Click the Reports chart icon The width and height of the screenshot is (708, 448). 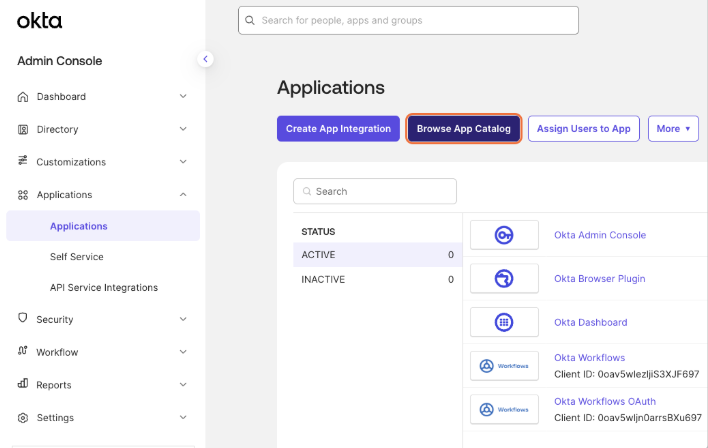(23, 383)
